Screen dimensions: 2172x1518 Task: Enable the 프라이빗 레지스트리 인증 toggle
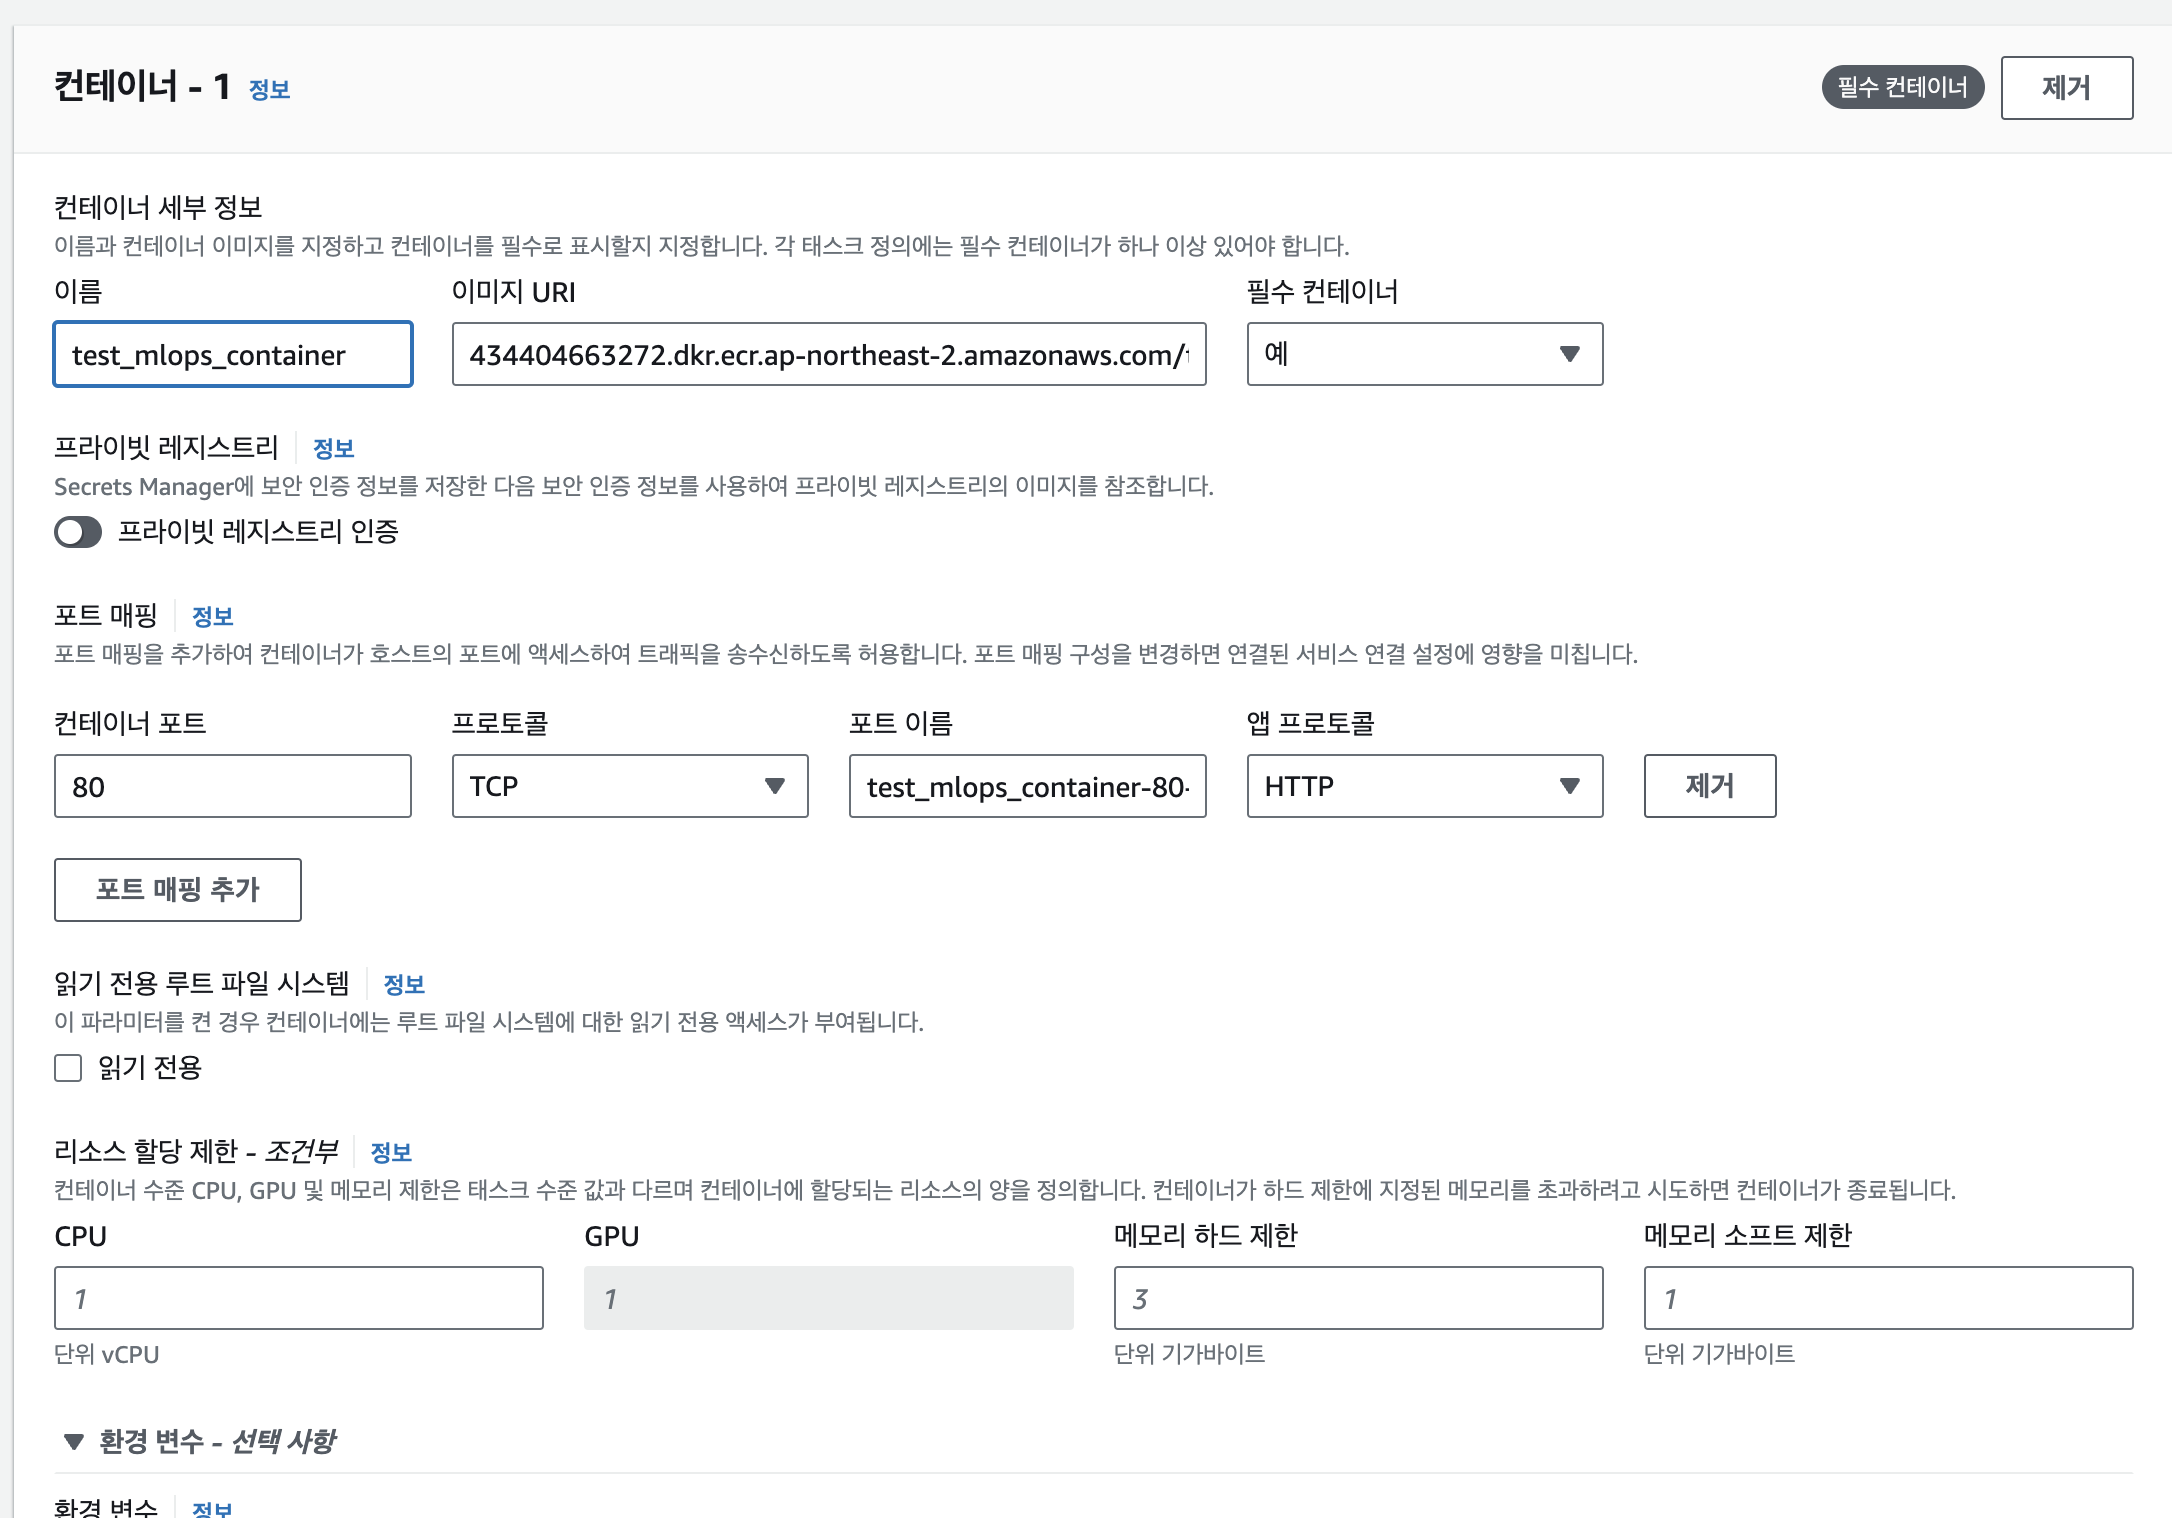pos(78,532)
